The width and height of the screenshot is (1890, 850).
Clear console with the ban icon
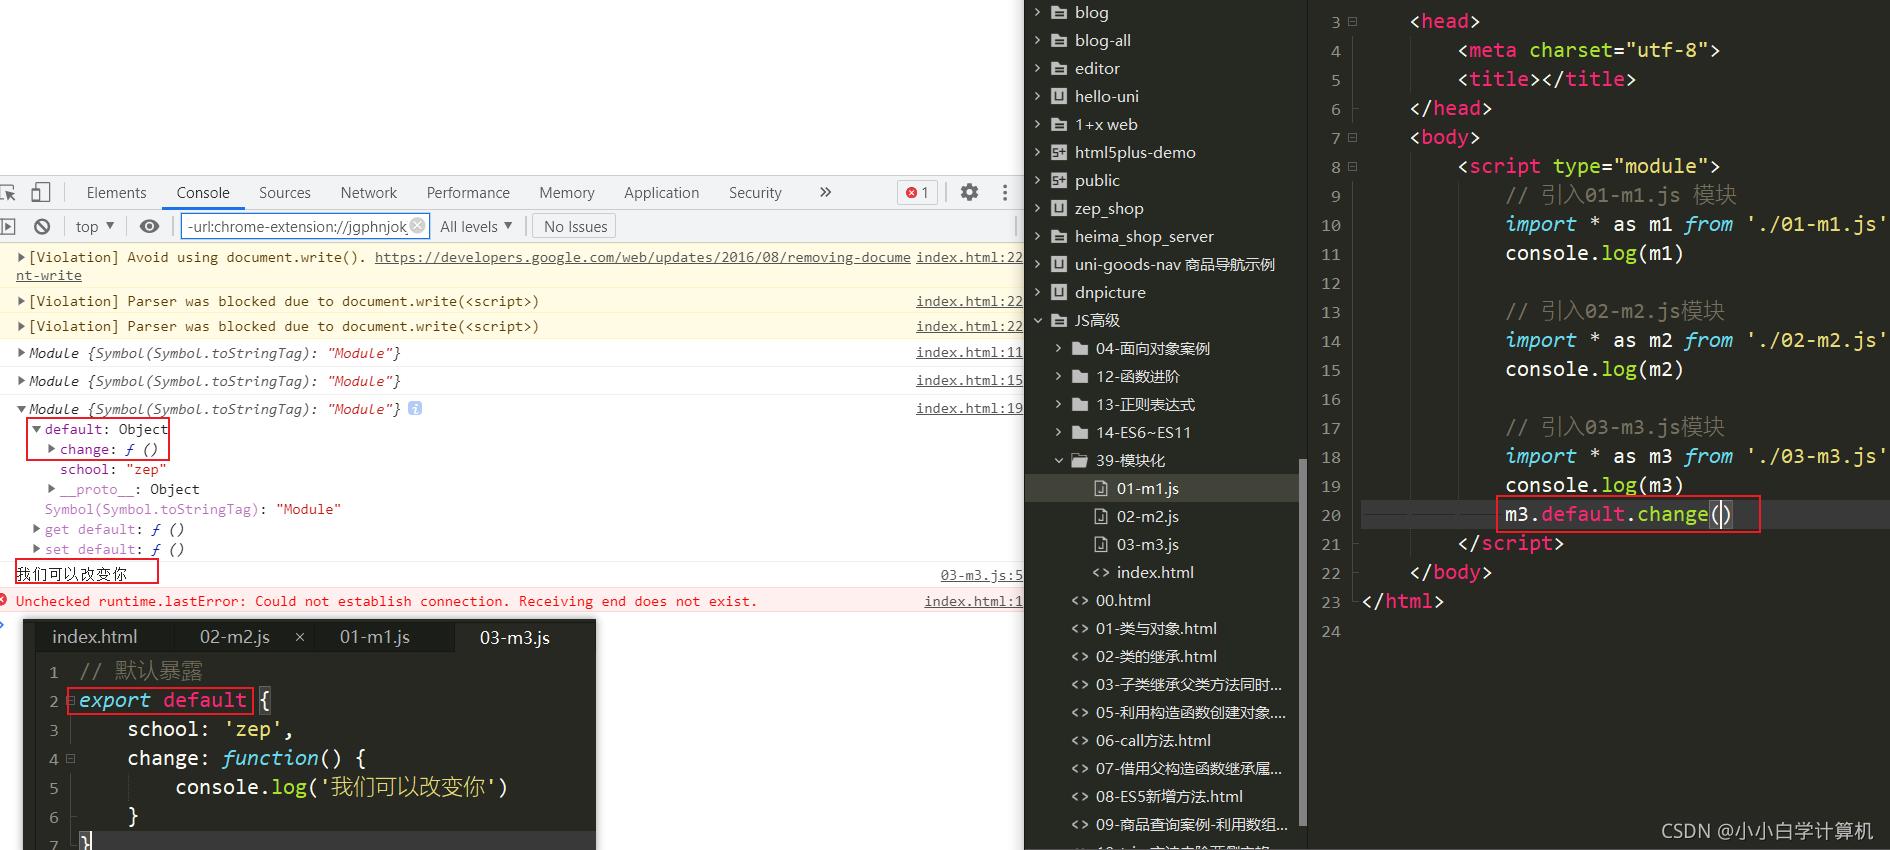42,226
